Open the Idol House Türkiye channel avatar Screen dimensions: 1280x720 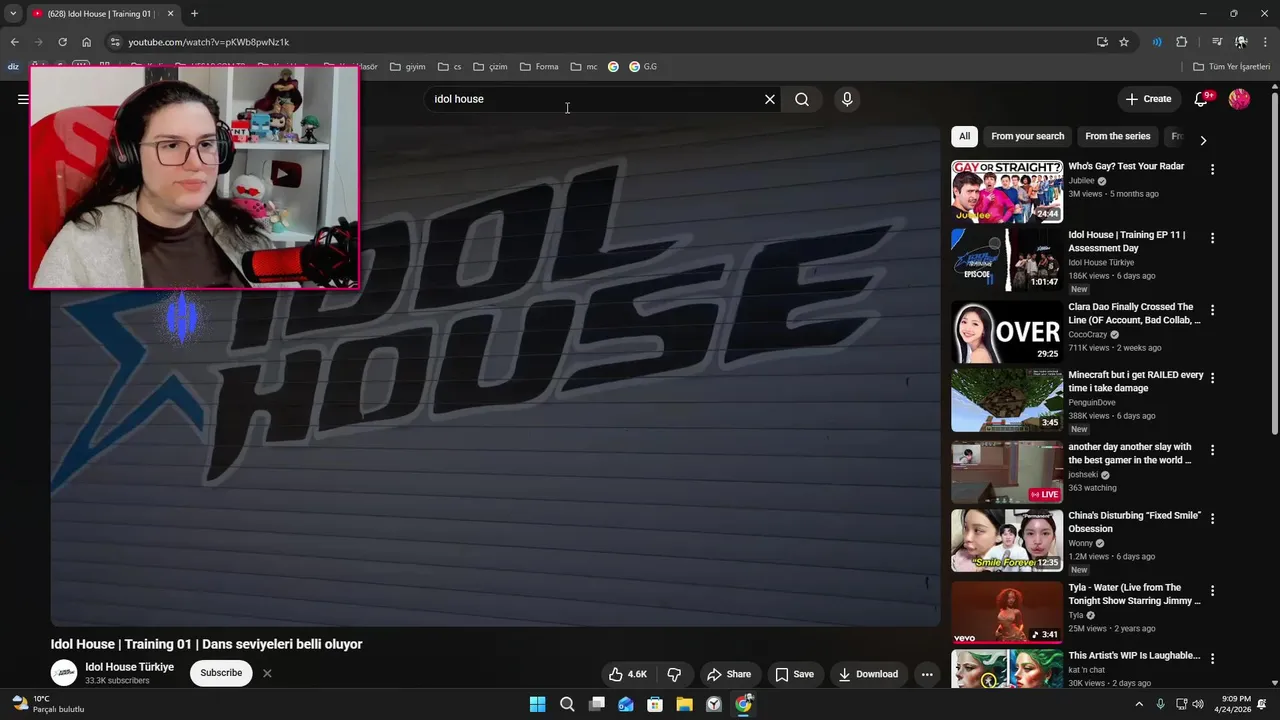click(x=64, y=673)
